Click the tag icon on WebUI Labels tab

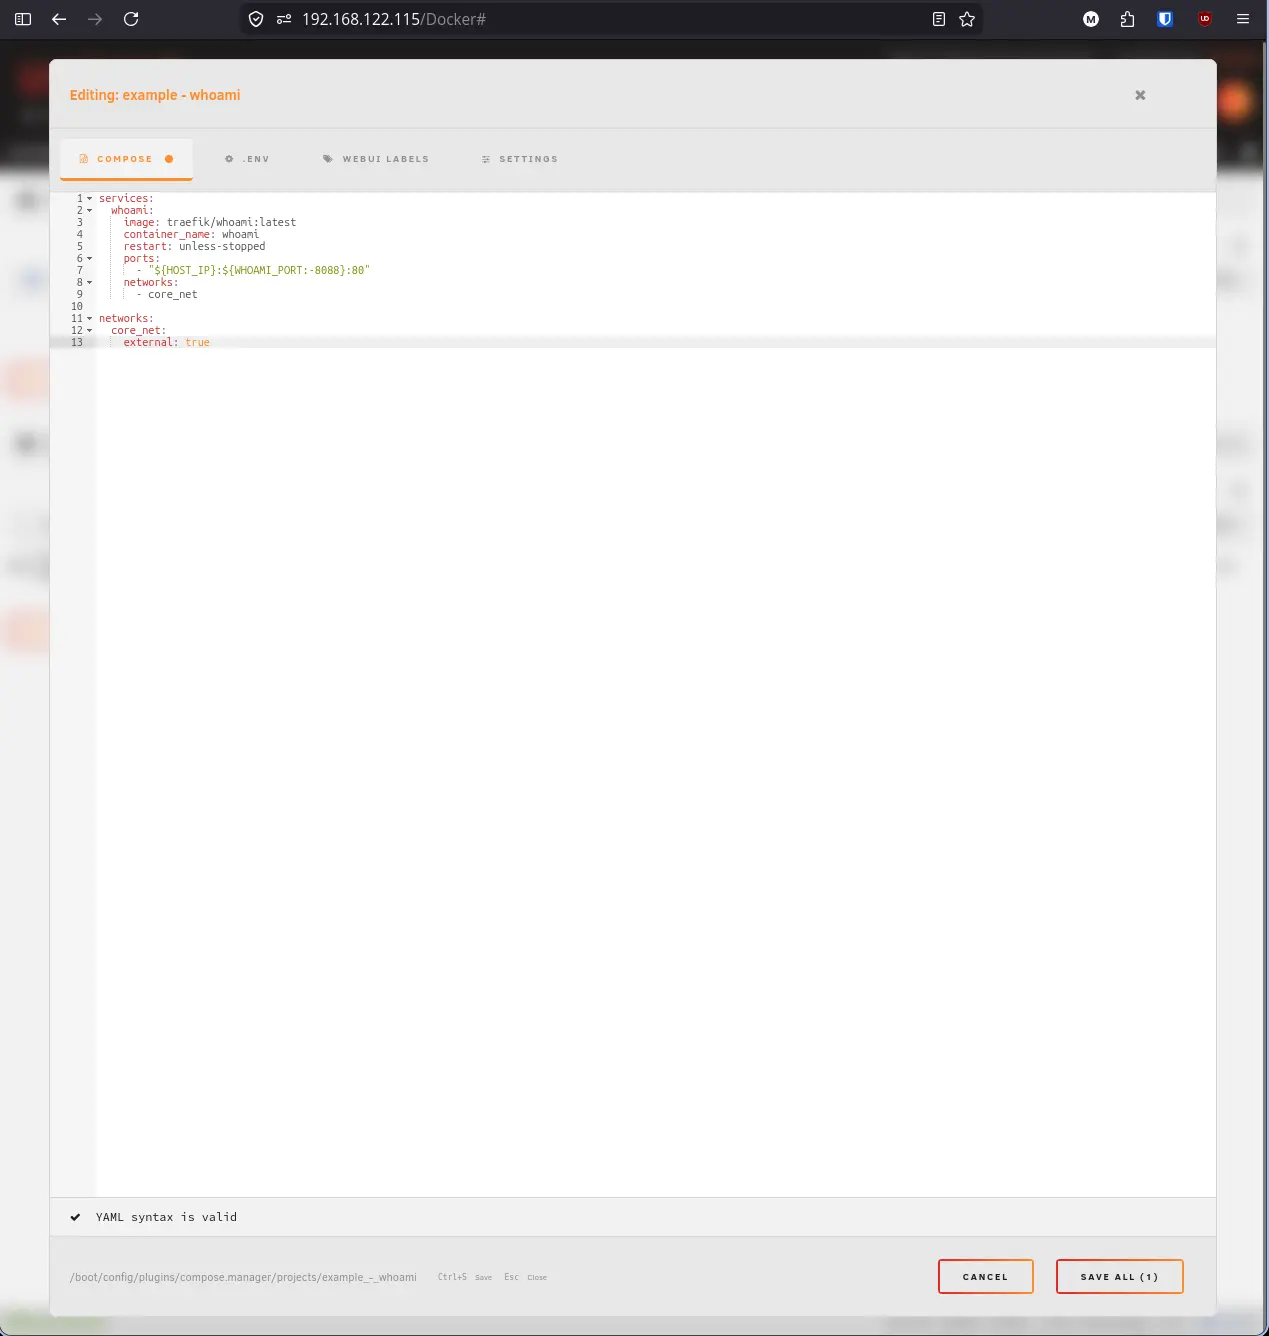point(327,159)
